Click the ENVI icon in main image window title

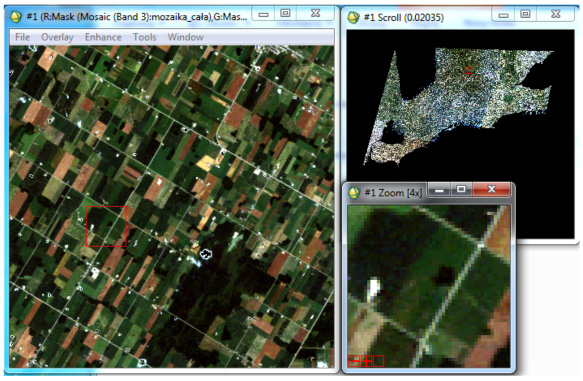coord(16,16)
